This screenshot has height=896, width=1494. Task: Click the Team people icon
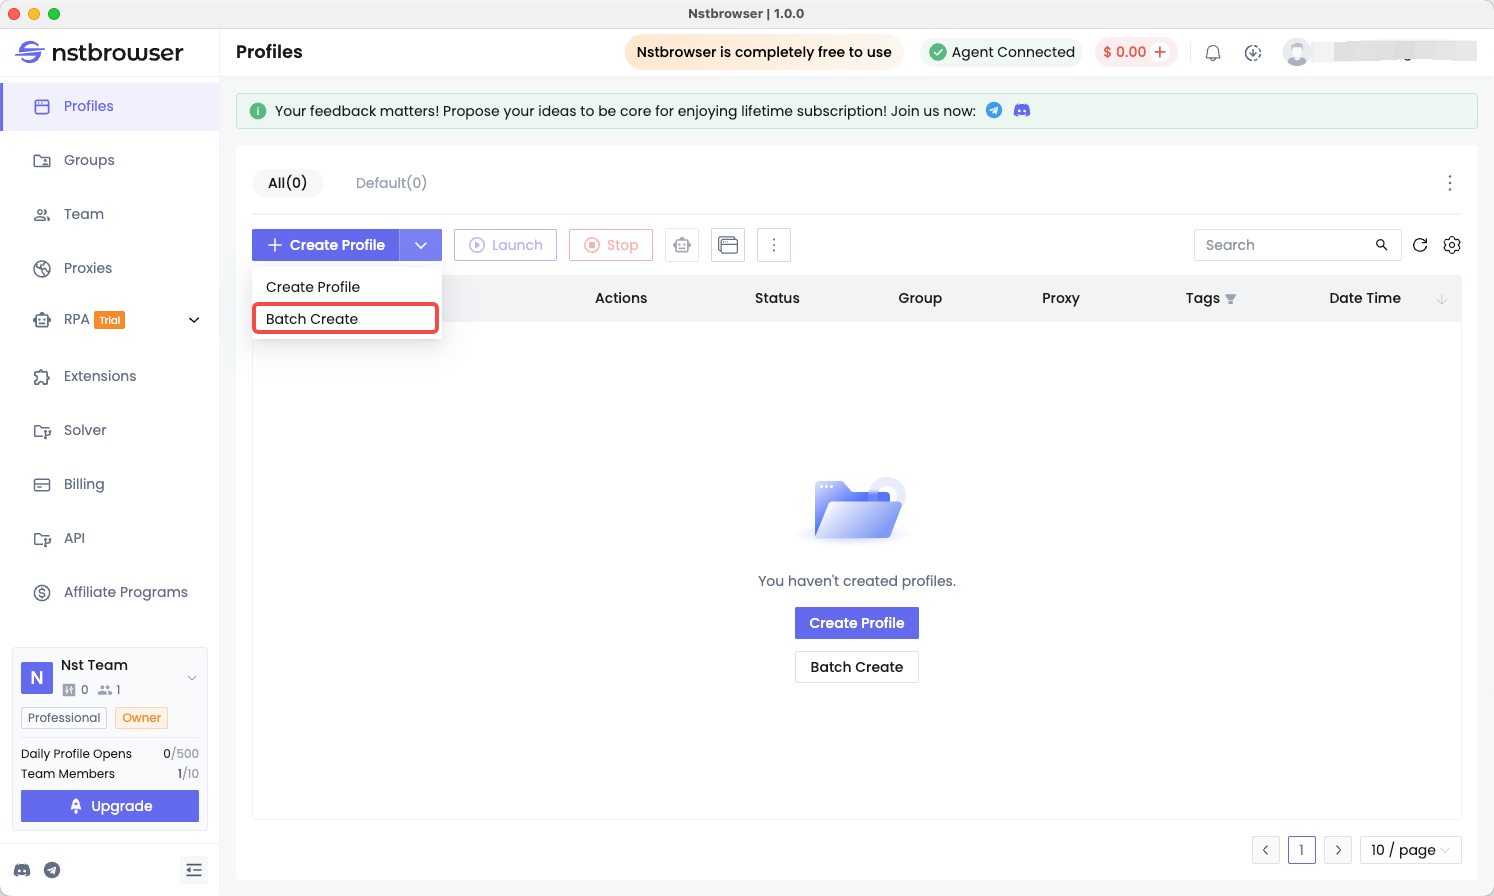(x=42, y=214)
